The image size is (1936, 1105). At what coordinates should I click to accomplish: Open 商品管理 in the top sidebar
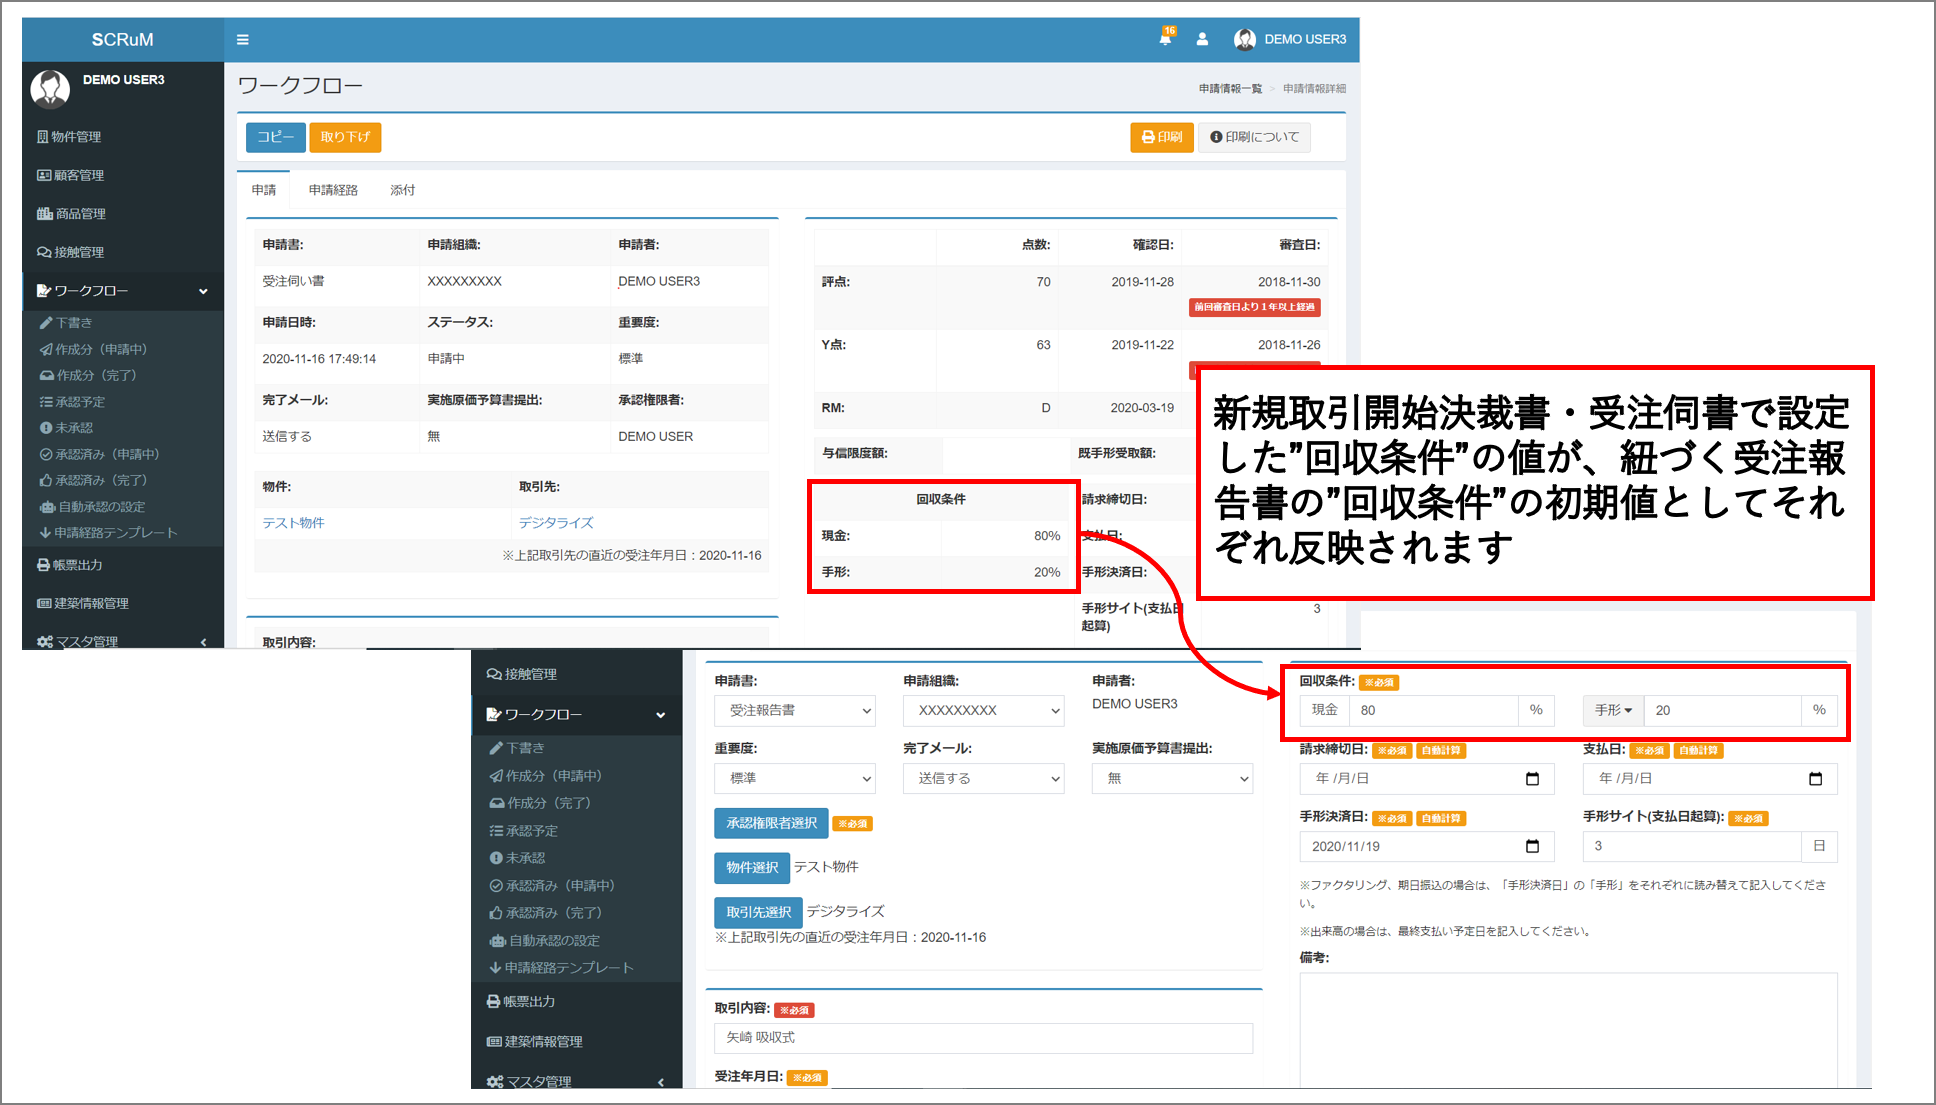(80, 214)
